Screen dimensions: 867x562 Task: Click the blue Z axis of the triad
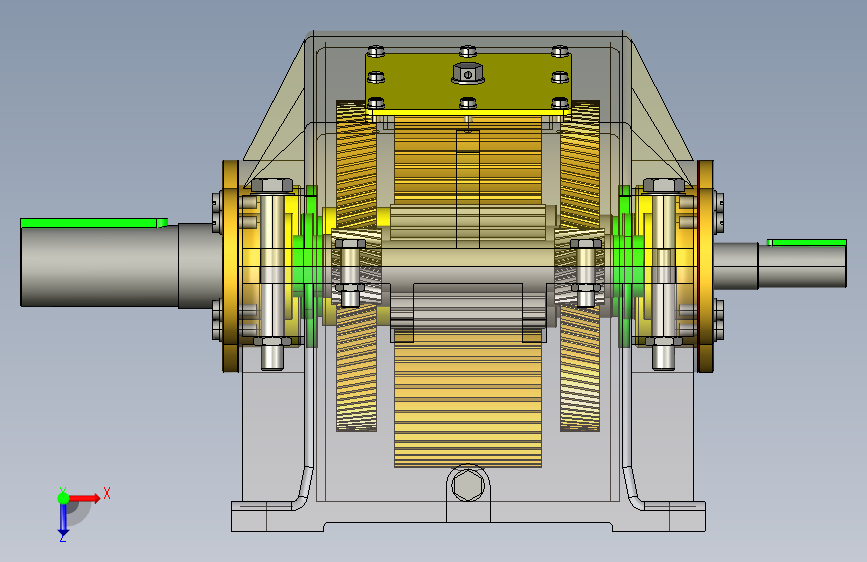coord(63,518)
